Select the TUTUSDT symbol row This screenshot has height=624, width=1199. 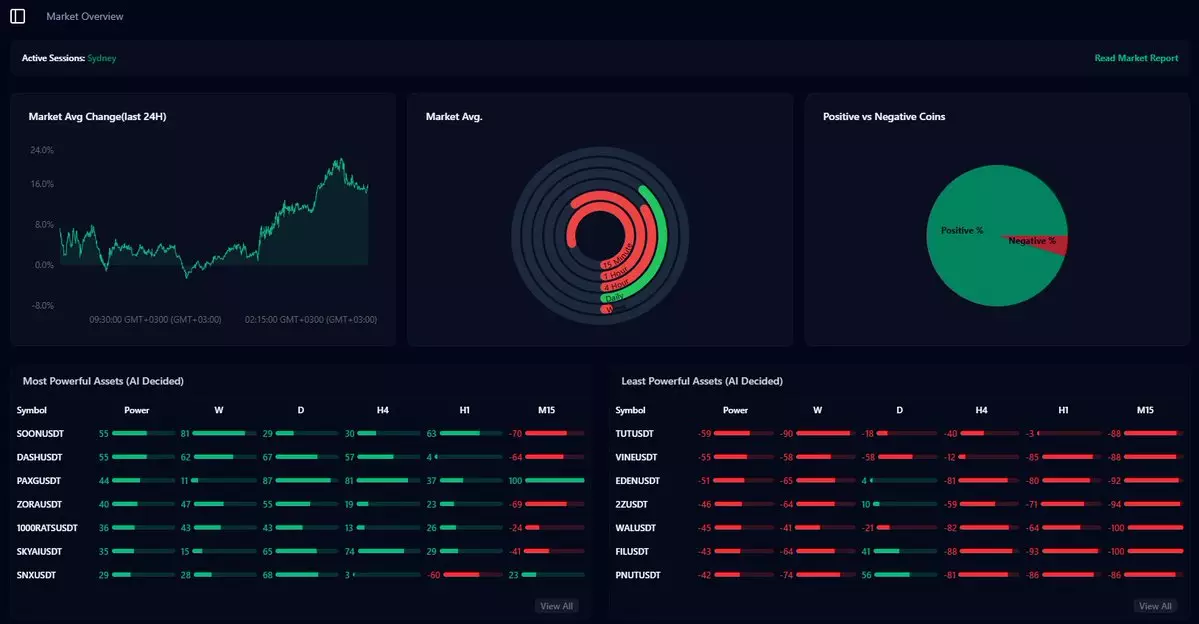(635, 434)
